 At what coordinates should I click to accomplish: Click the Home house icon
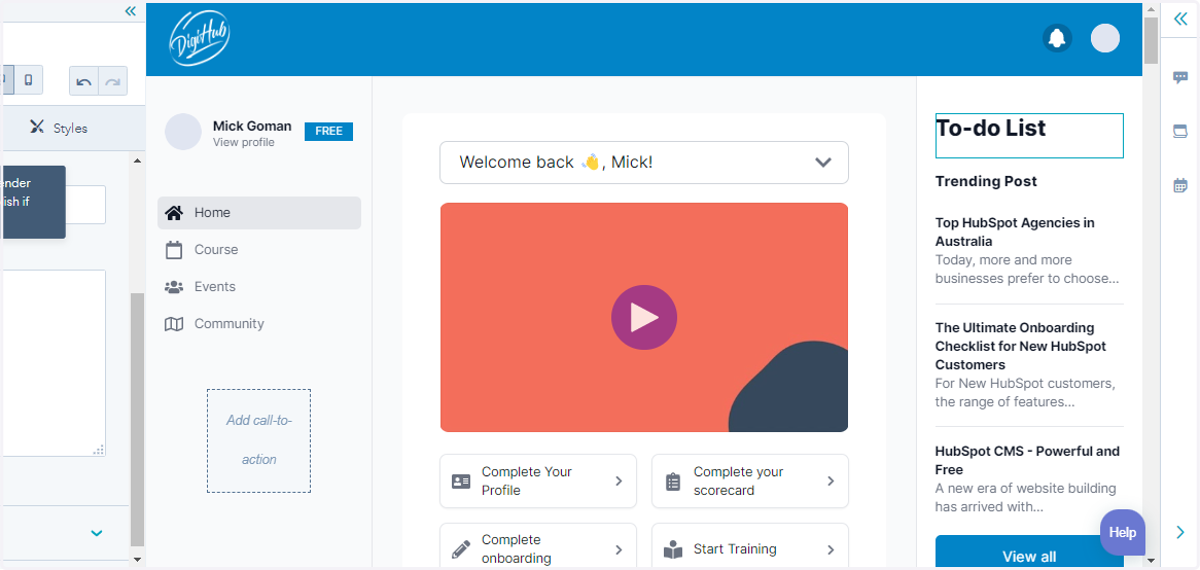coord(174,213)
